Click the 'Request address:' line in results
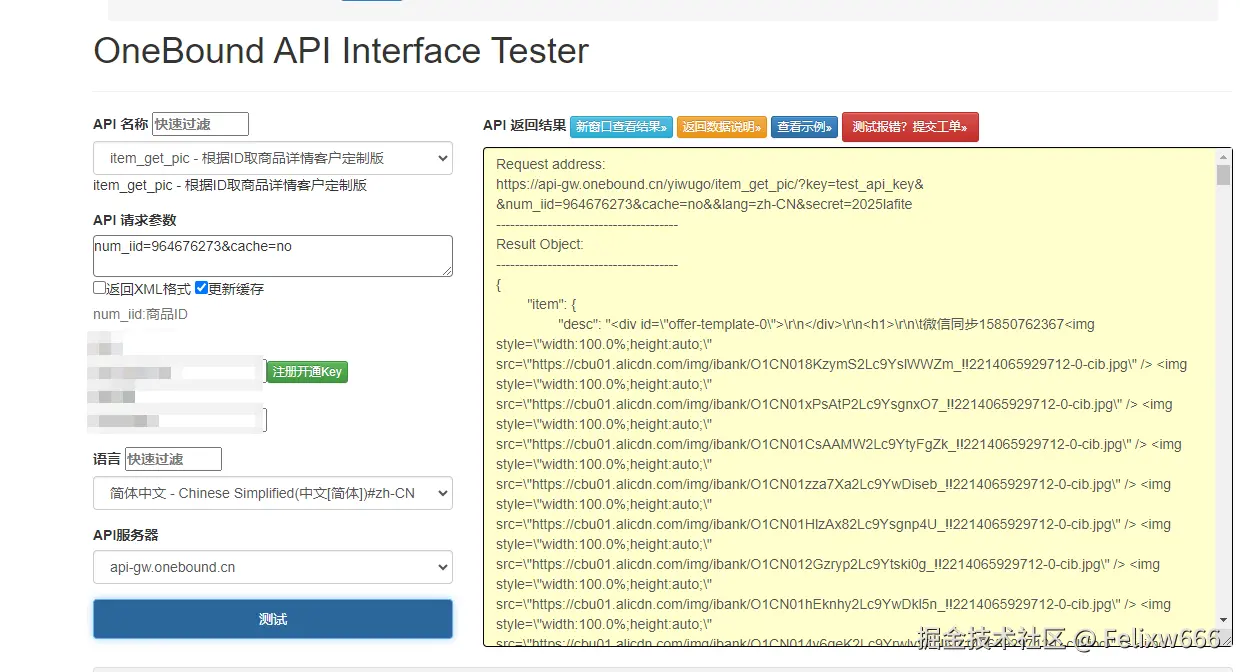The width and height of the screenshot is (1240, 672). (x=550, y=164)
